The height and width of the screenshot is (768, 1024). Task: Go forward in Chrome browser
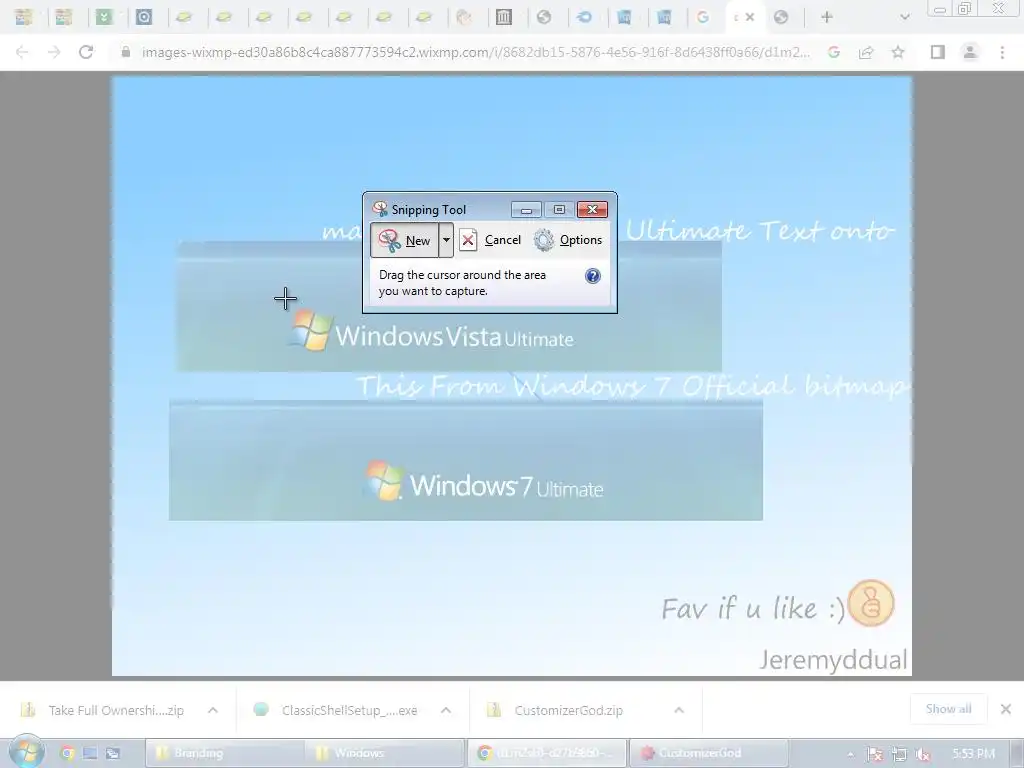(x=54, y=52)
